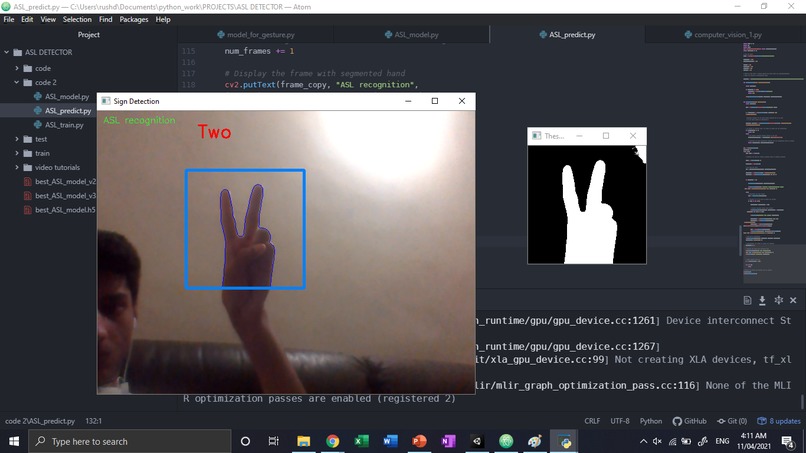This screenshot has height=453, width=806.
Task: Click the cursor position 132:1
Action: (94, 421)
